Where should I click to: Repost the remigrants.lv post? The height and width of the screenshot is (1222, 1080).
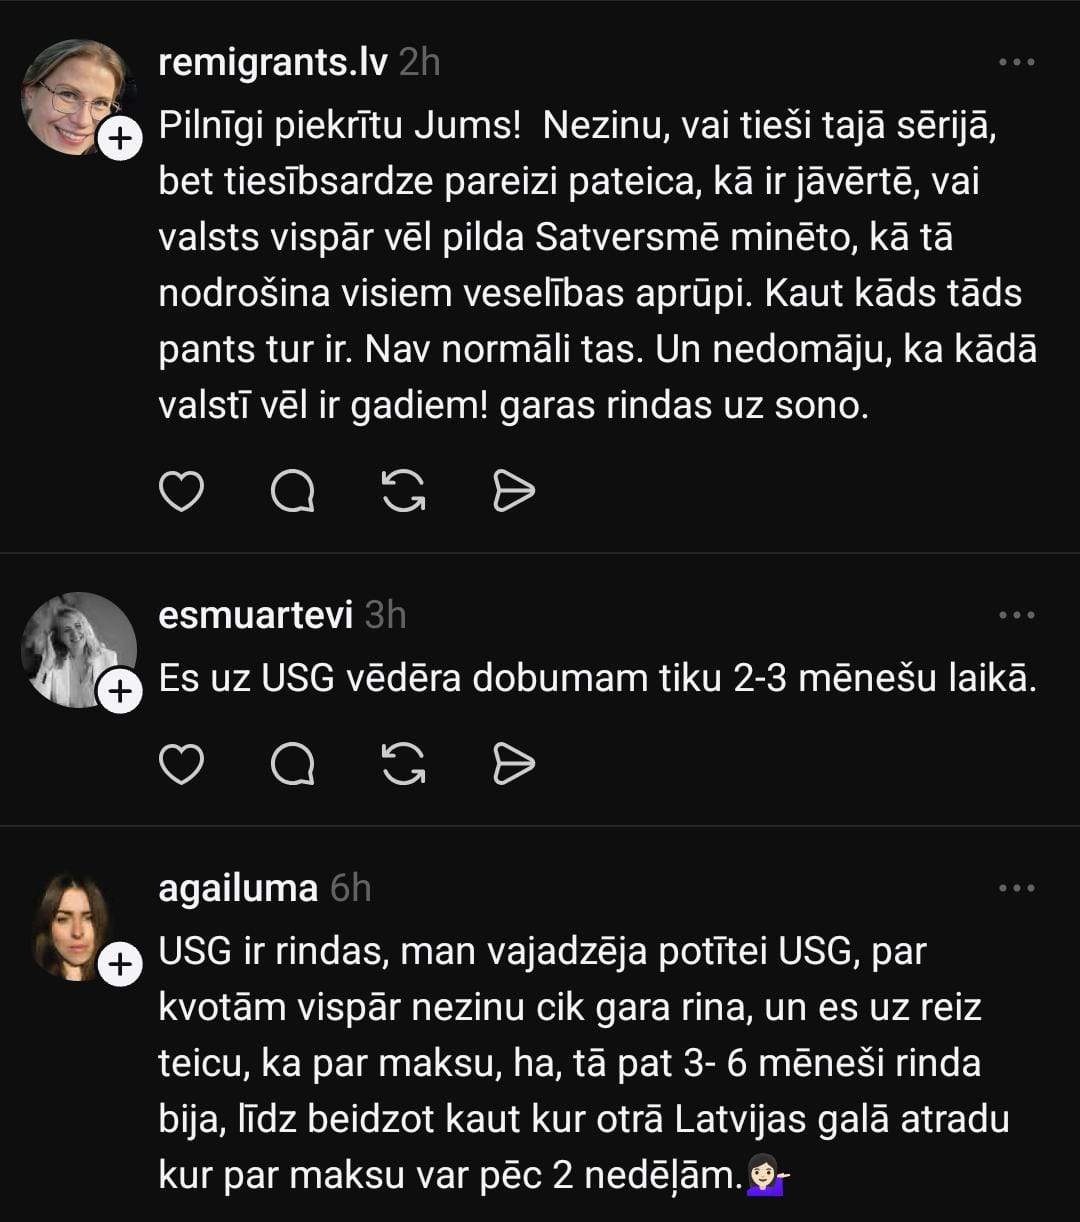click(x=404, y=491)
